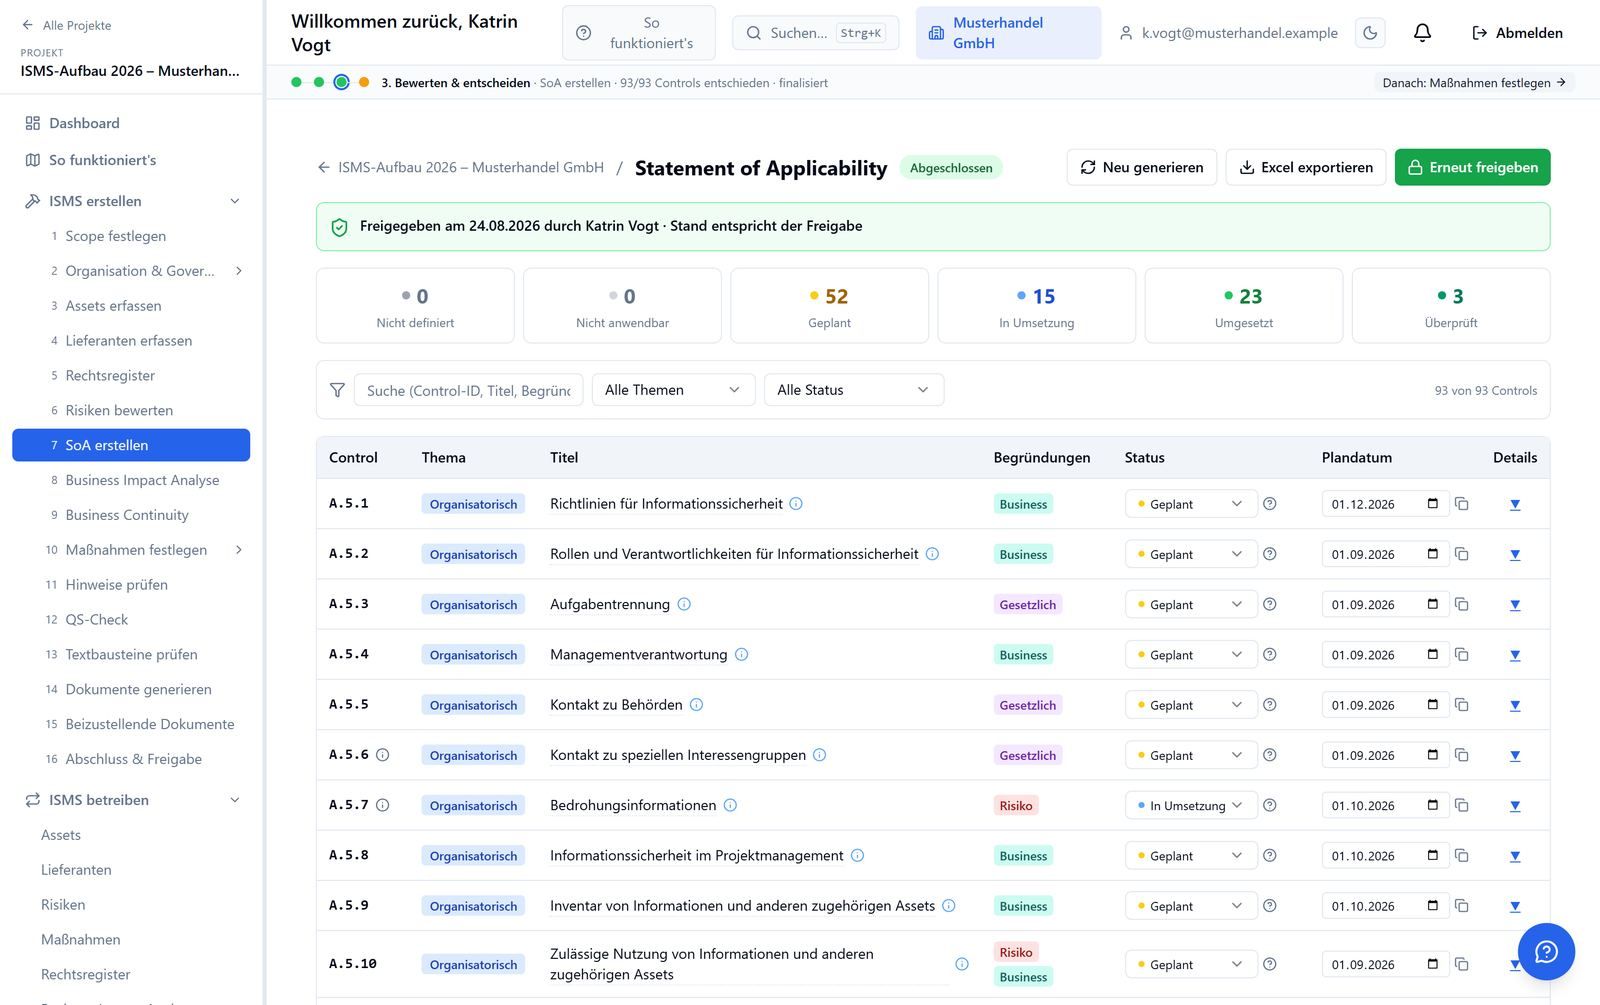Viewport: 1600px width, 1005px height.
Task: Expand details arrow for A.5.5 row
Action: 1515,706
